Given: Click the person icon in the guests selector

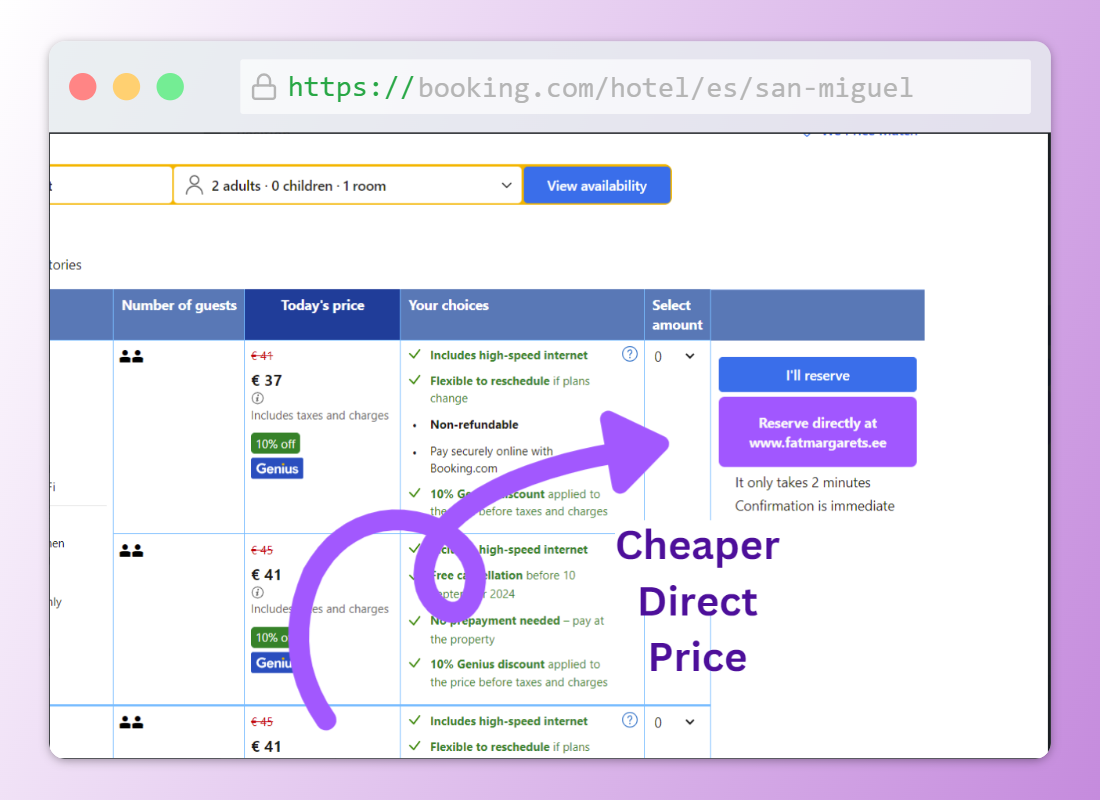Looking at the screenshot, I should click(x=194, y=185).
